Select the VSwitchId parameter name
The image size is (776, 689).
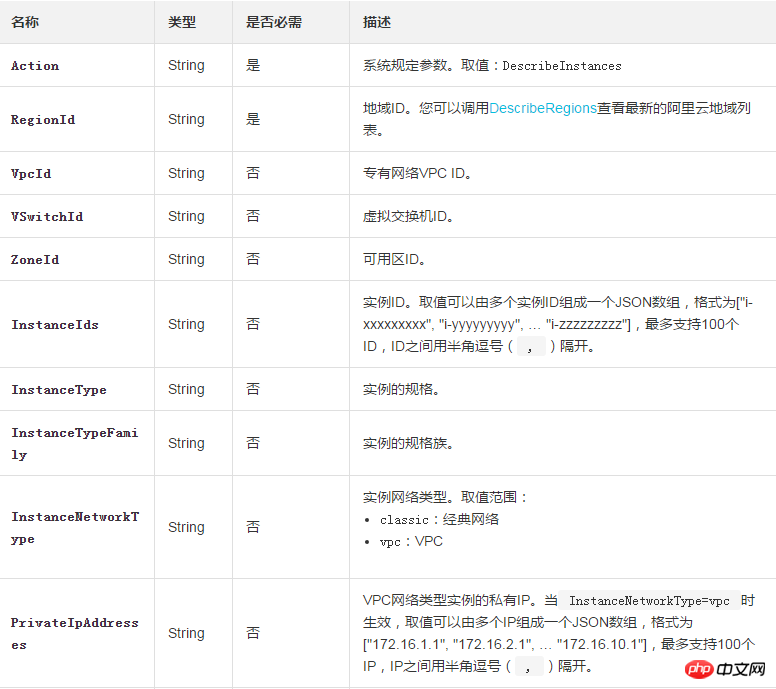(47, 217)
